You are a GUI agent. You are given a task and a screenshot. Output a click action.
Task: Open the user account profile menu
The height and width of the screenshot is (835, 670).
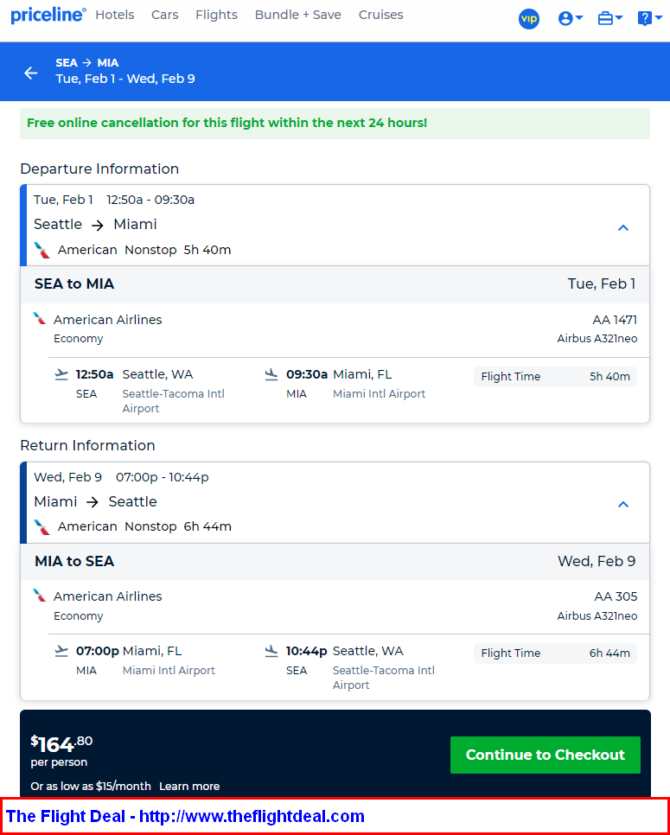[570, 19]
